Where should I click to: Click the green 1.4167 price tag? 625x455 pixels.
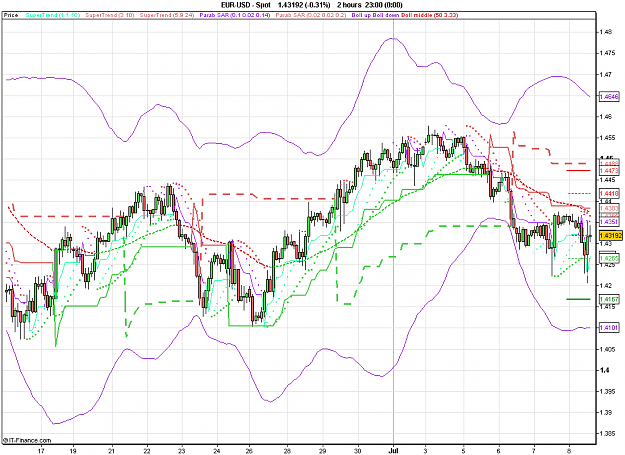point(609,299)
